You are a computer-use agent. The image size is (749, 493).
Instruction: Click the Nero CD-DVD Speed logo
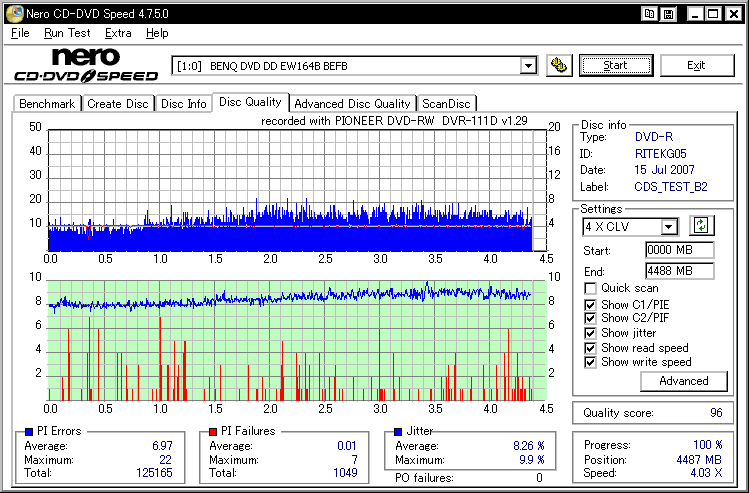tap(86, 65)
